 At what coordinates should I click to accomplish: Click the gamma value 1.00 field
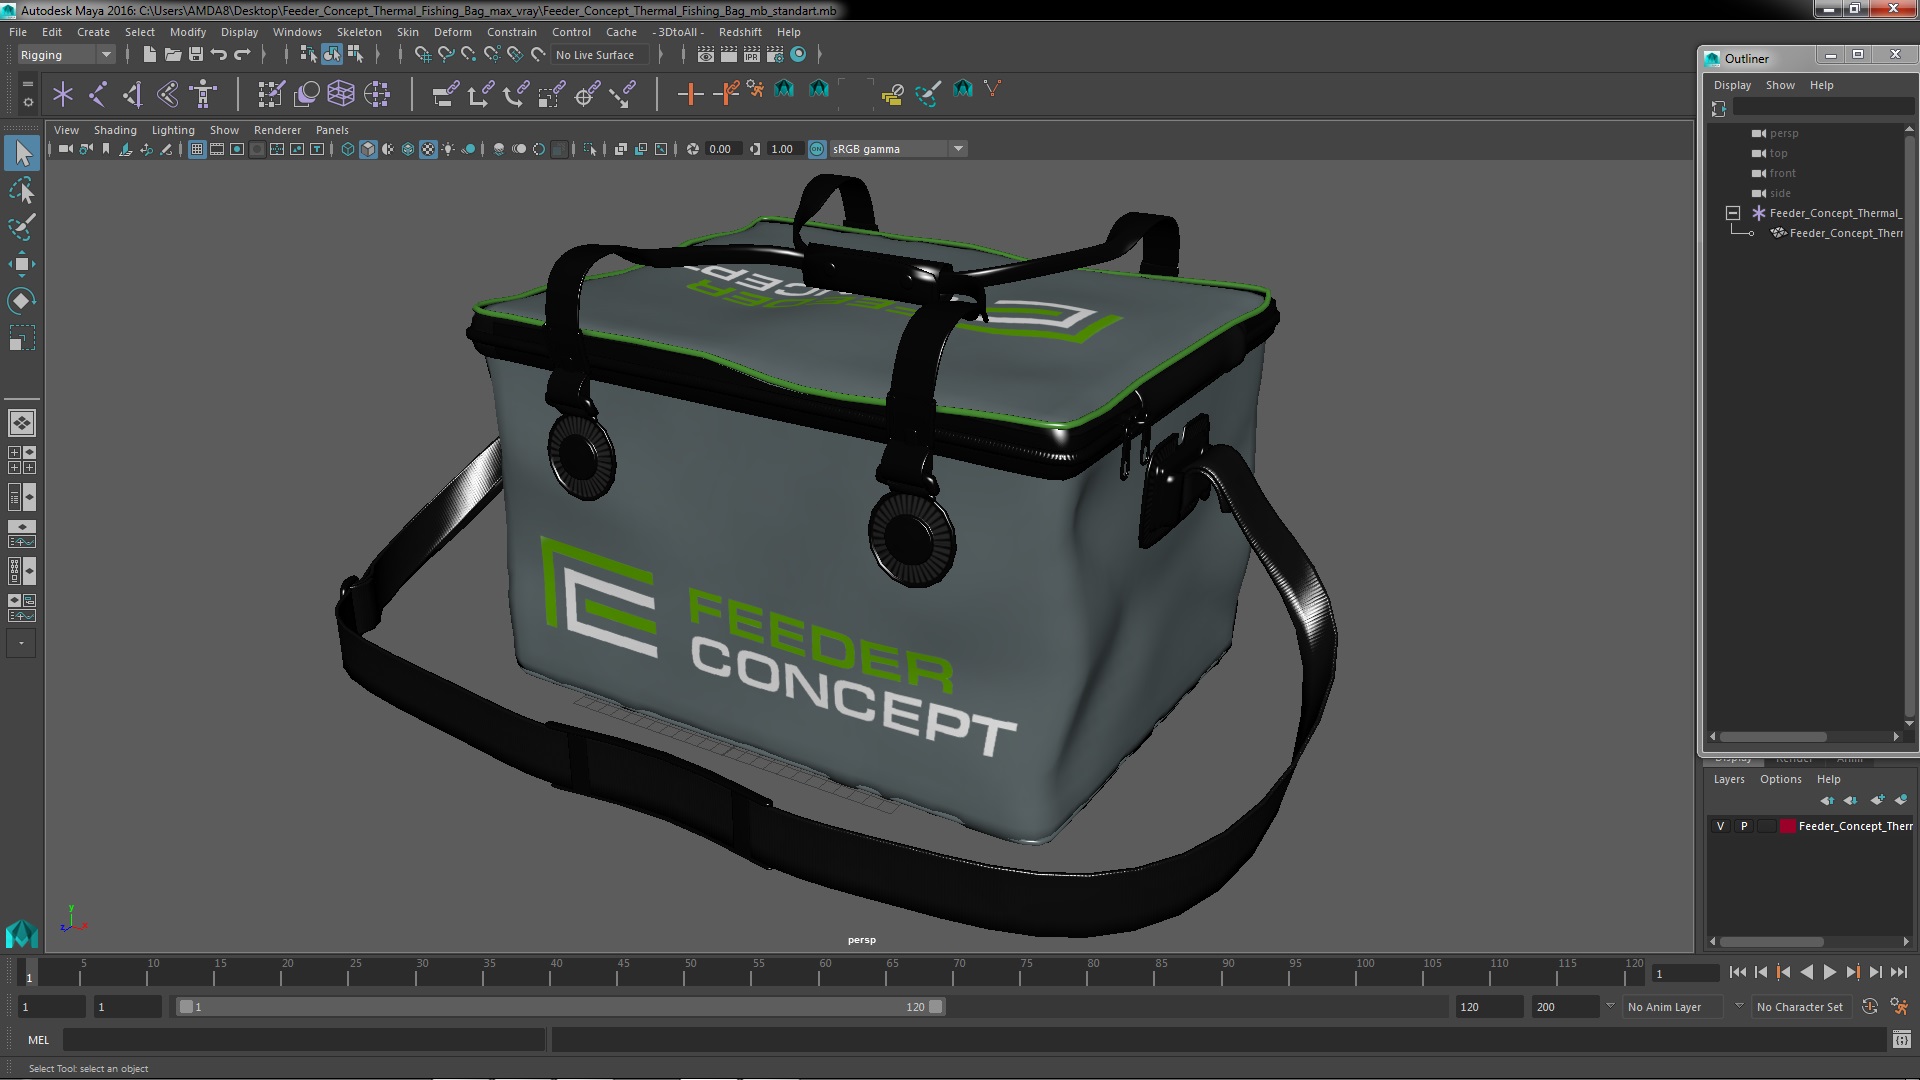783,149
